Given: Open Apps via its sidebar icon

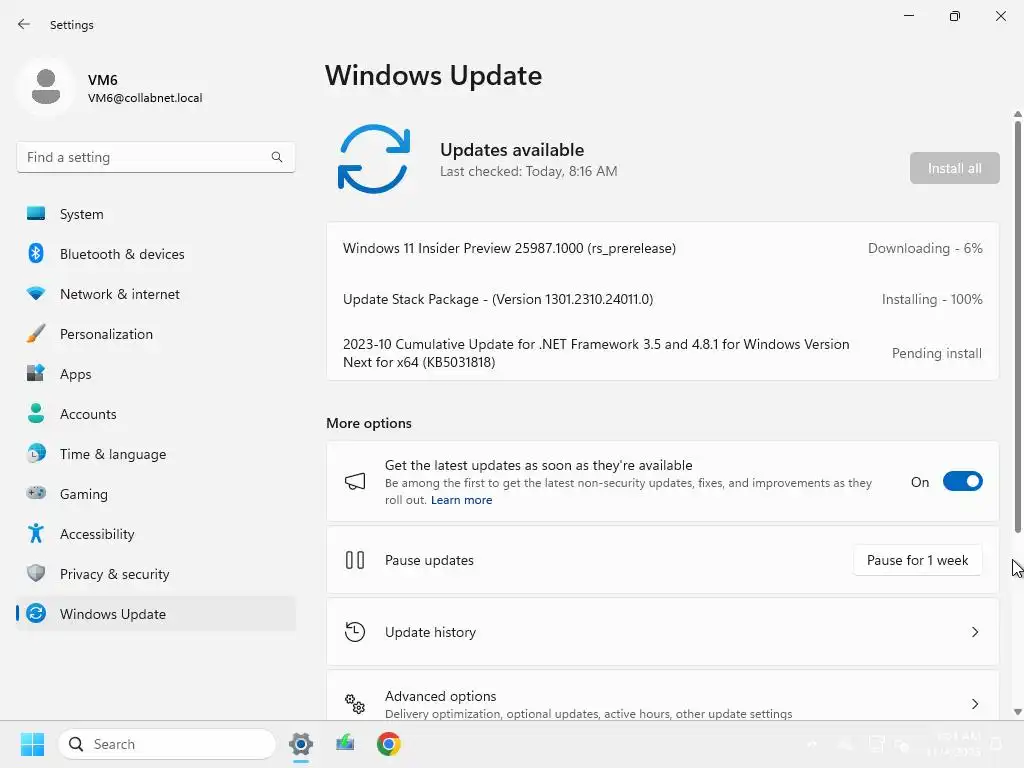Looking at the screenshot, I should pos(36,374).
